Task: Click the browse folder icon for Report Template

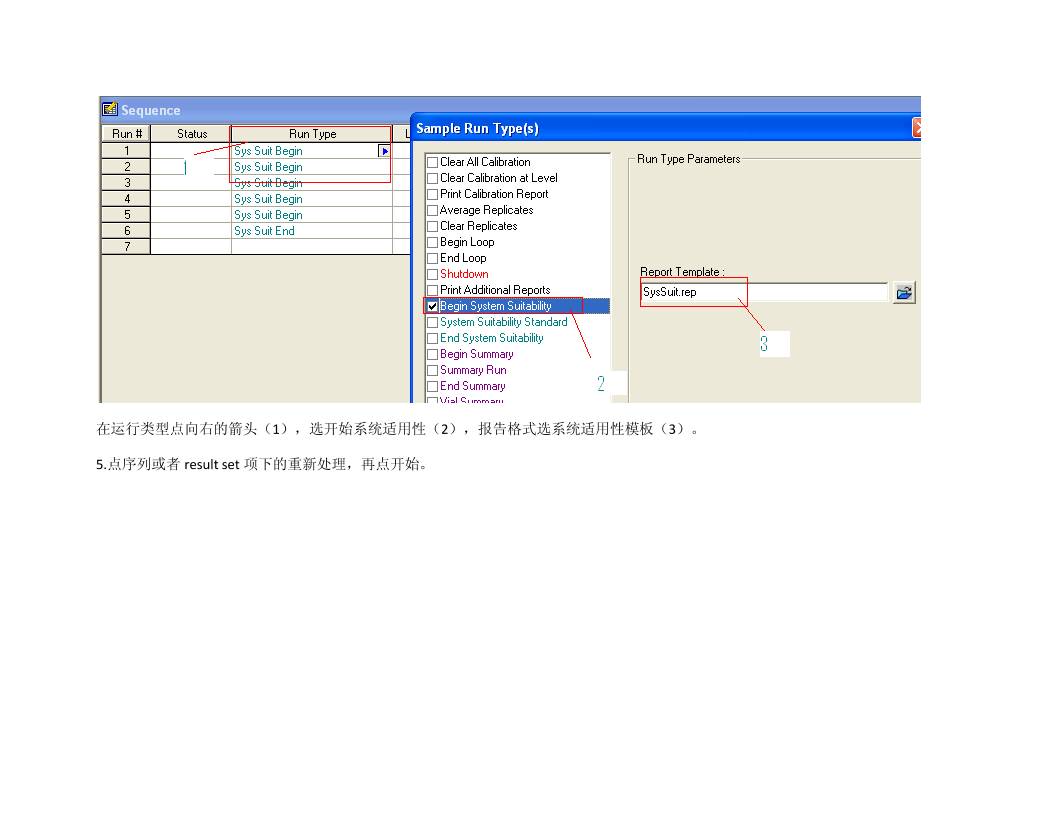Action: (903, 292)
